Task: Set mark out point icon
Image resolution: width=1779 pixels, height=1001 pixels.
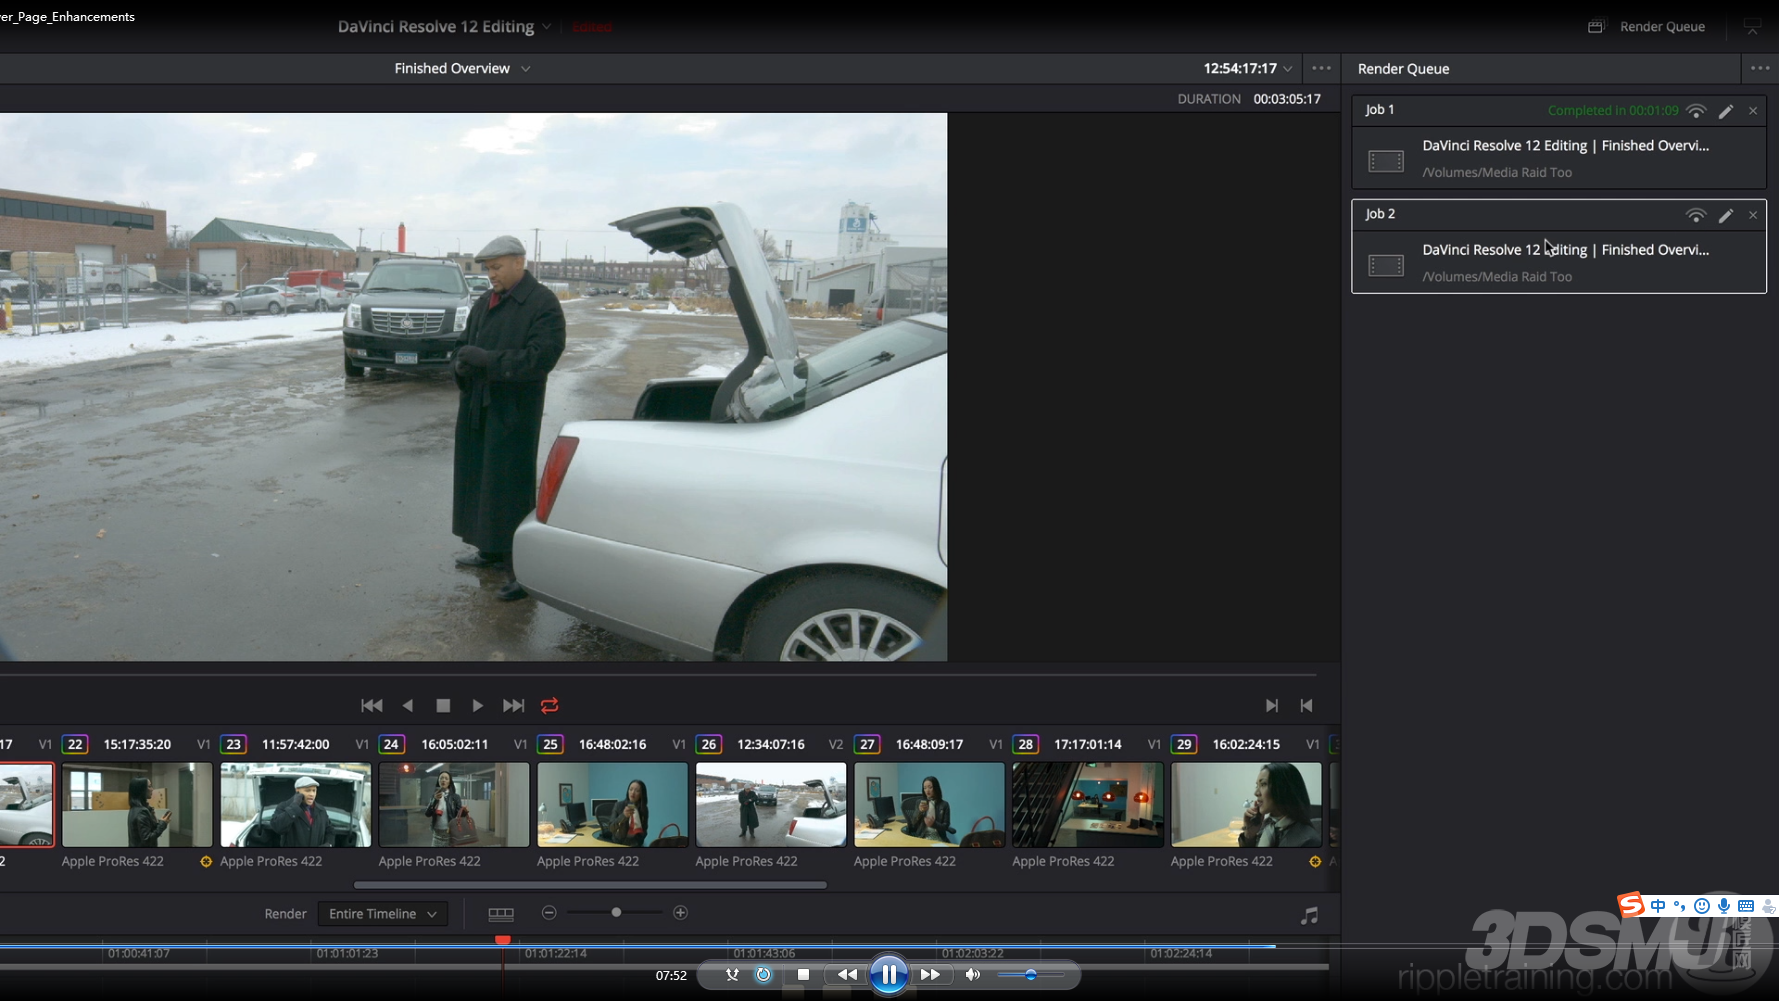Action: [x=1306, y=705]
